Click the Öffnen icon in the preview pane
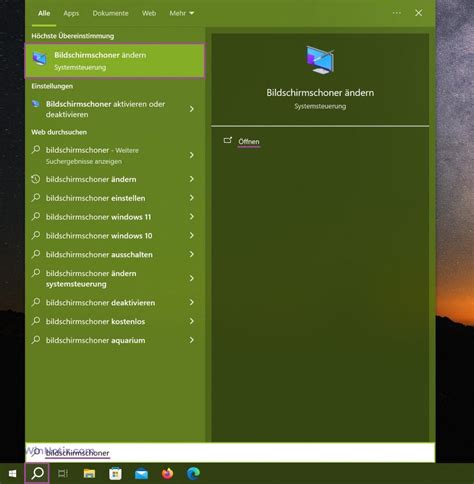The width and height of the screenshot is (474, 484). 228,140
